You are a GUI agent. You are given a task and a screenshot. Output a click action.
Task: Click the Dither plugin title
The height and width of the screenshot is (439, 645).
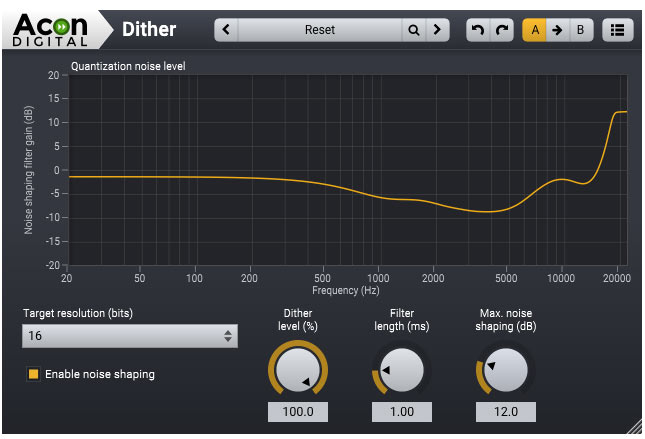[x=149, y=30]
